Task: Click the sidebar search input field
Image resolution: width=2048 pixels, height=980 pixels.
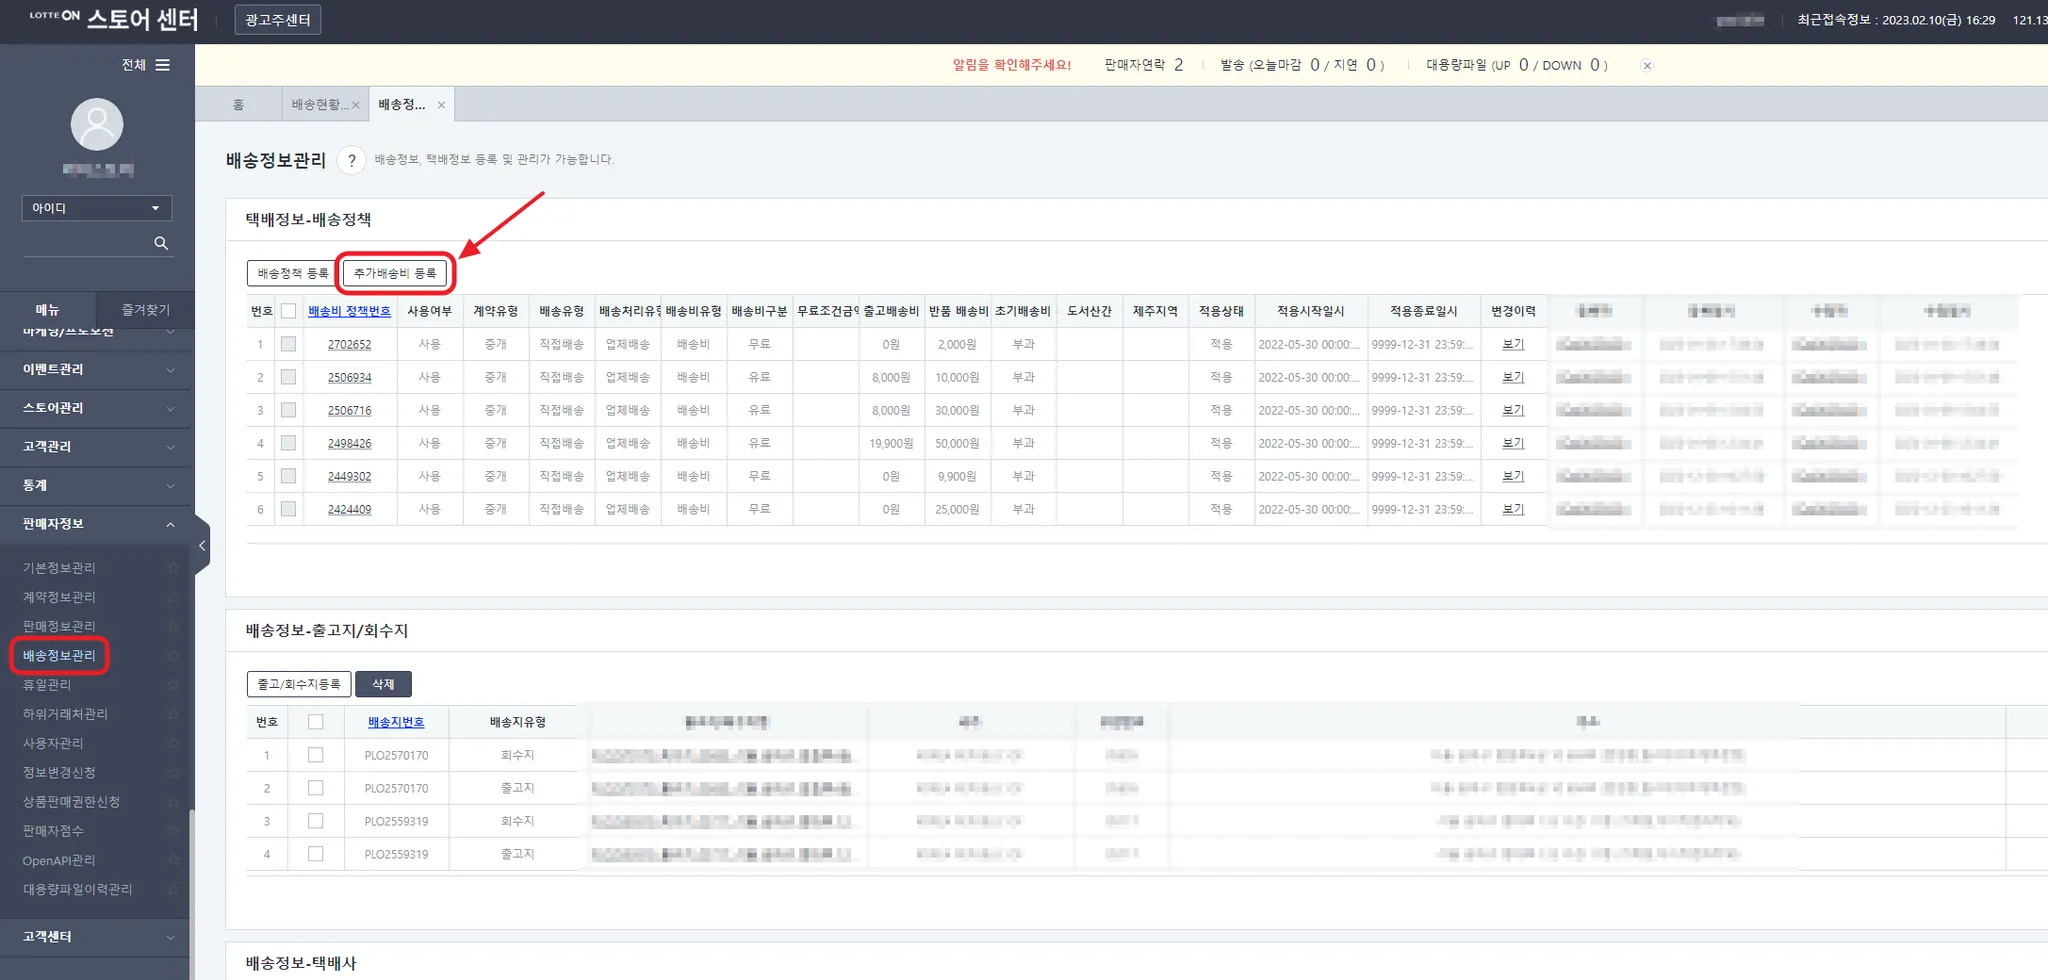Action: [x=87, y=243]
